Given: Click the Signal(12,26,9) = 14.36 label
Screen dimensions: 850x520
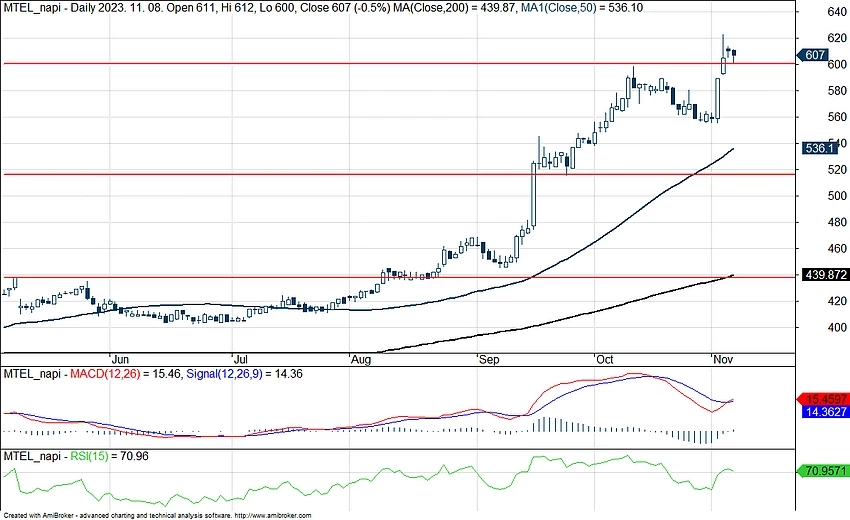Looking at the screenshot, I should click(x=247, y=373).
